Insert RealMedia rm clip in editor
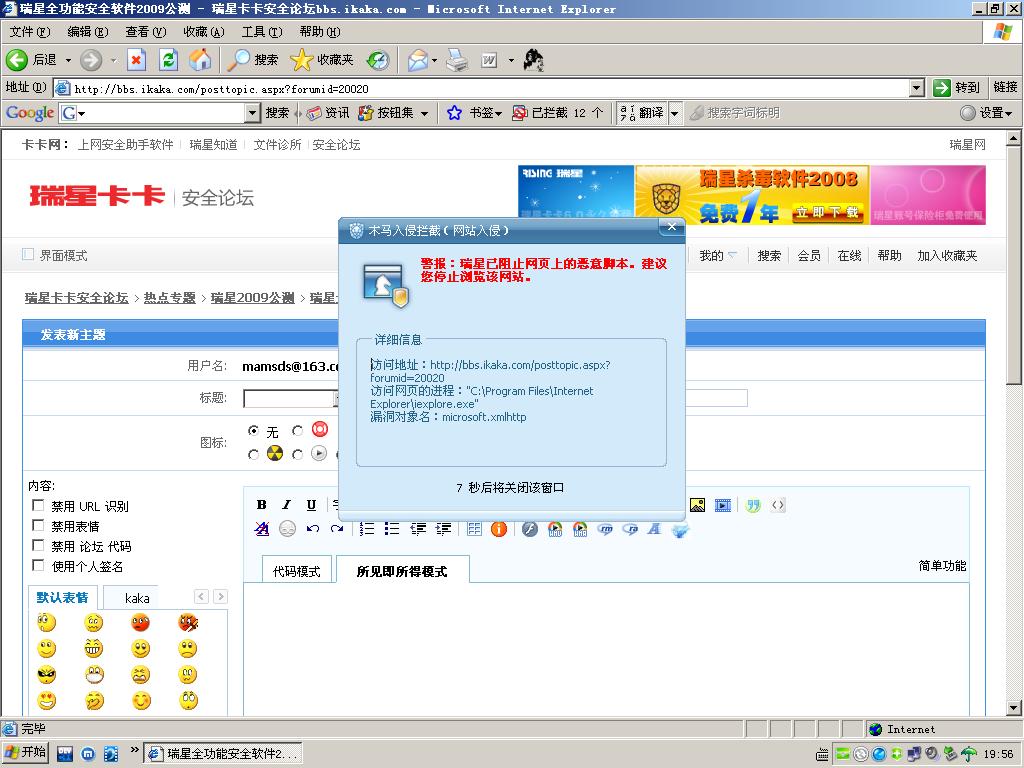The image size is (1024, 768). coord(605,529)
